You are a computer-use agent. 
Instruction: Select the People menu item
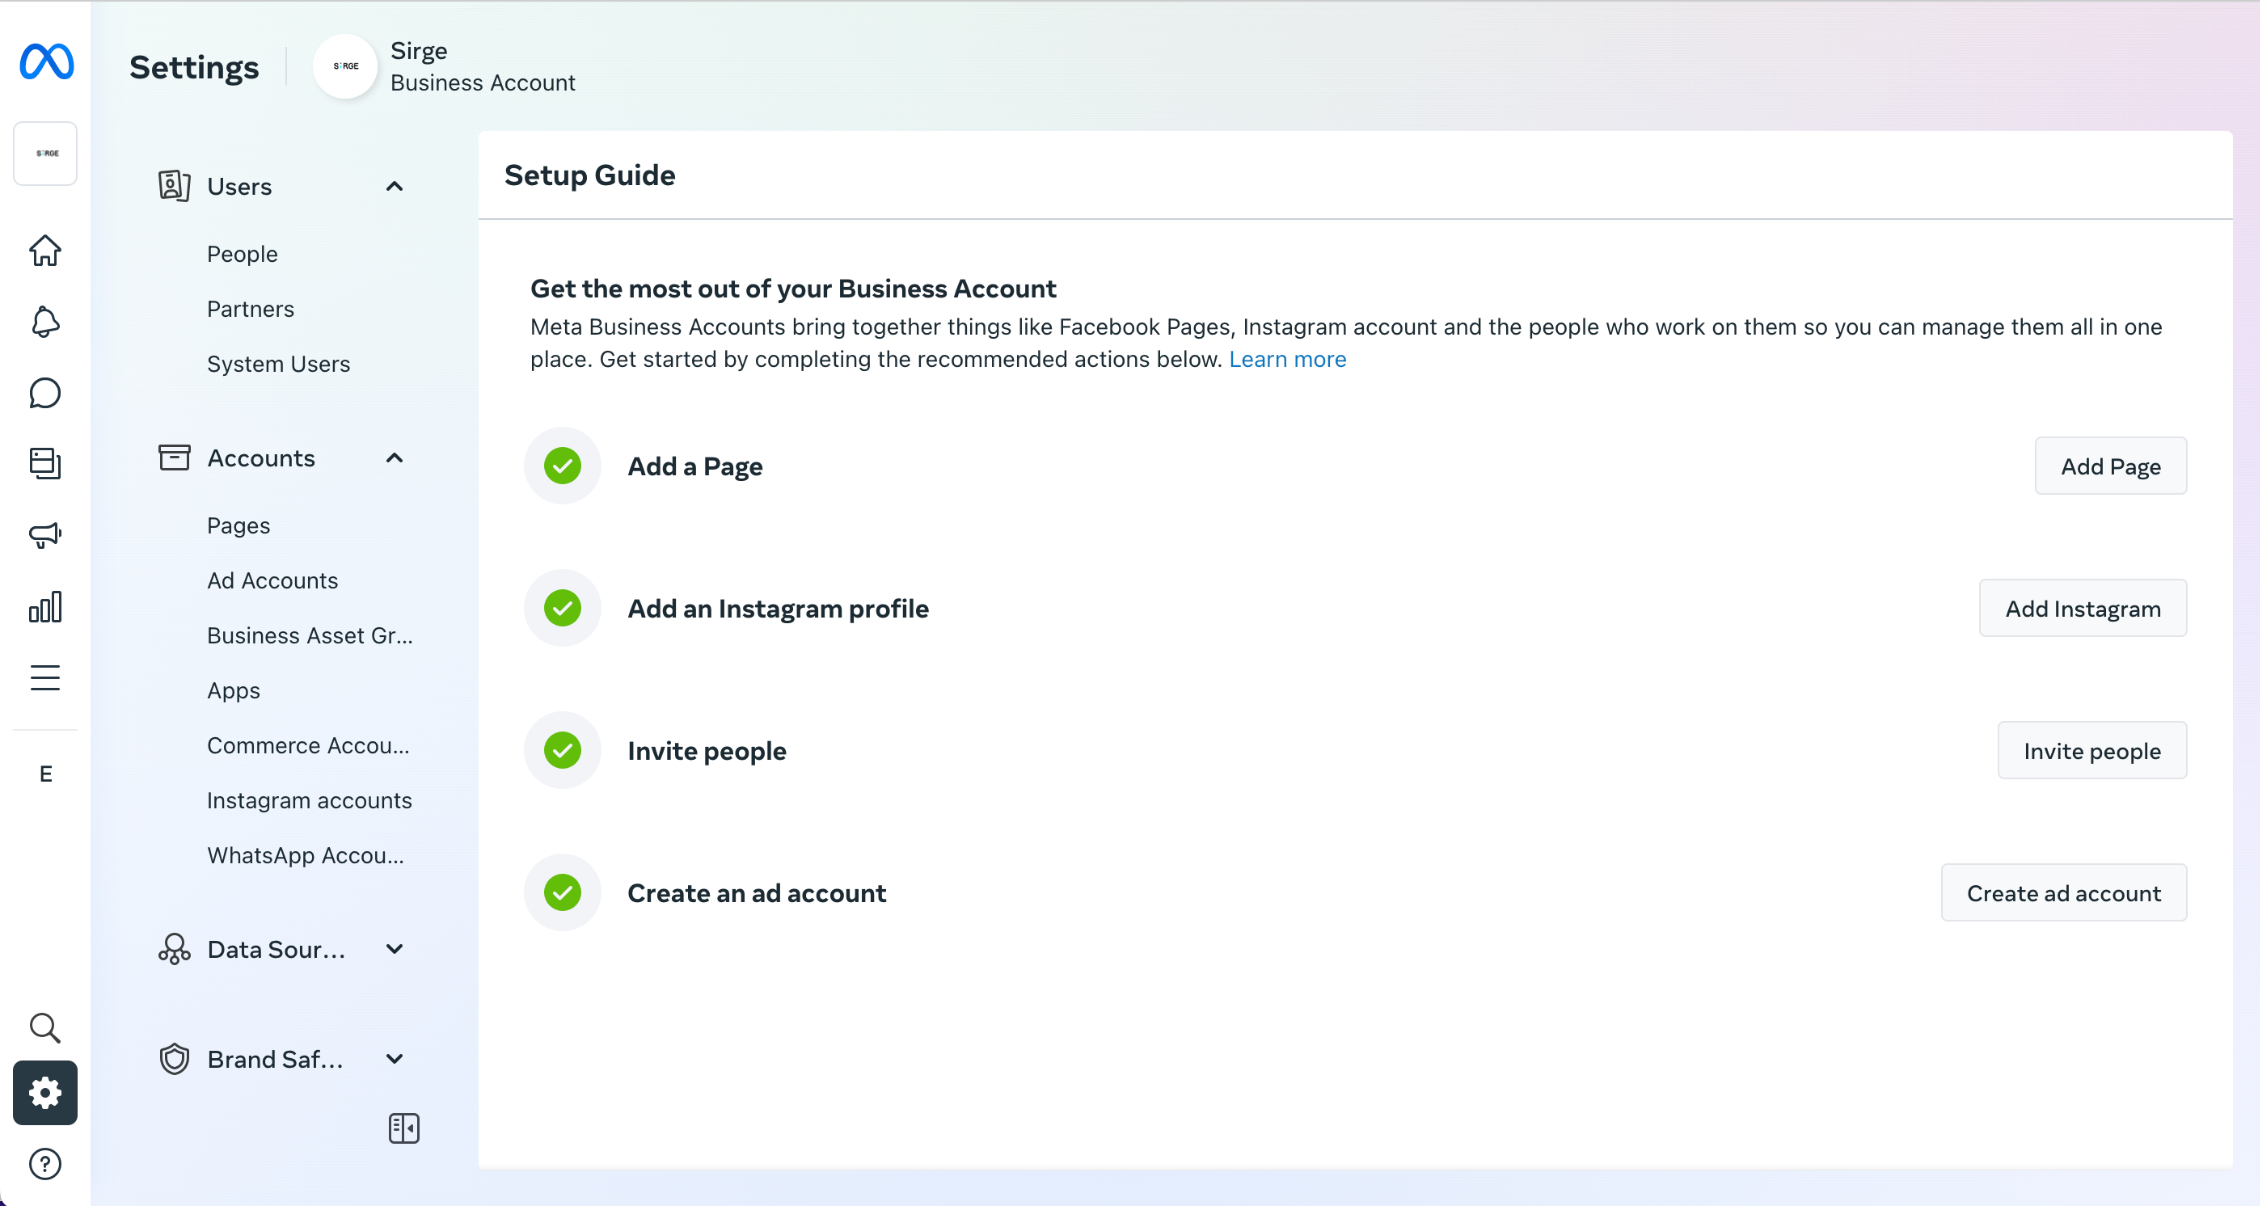[x=242, y=254]
